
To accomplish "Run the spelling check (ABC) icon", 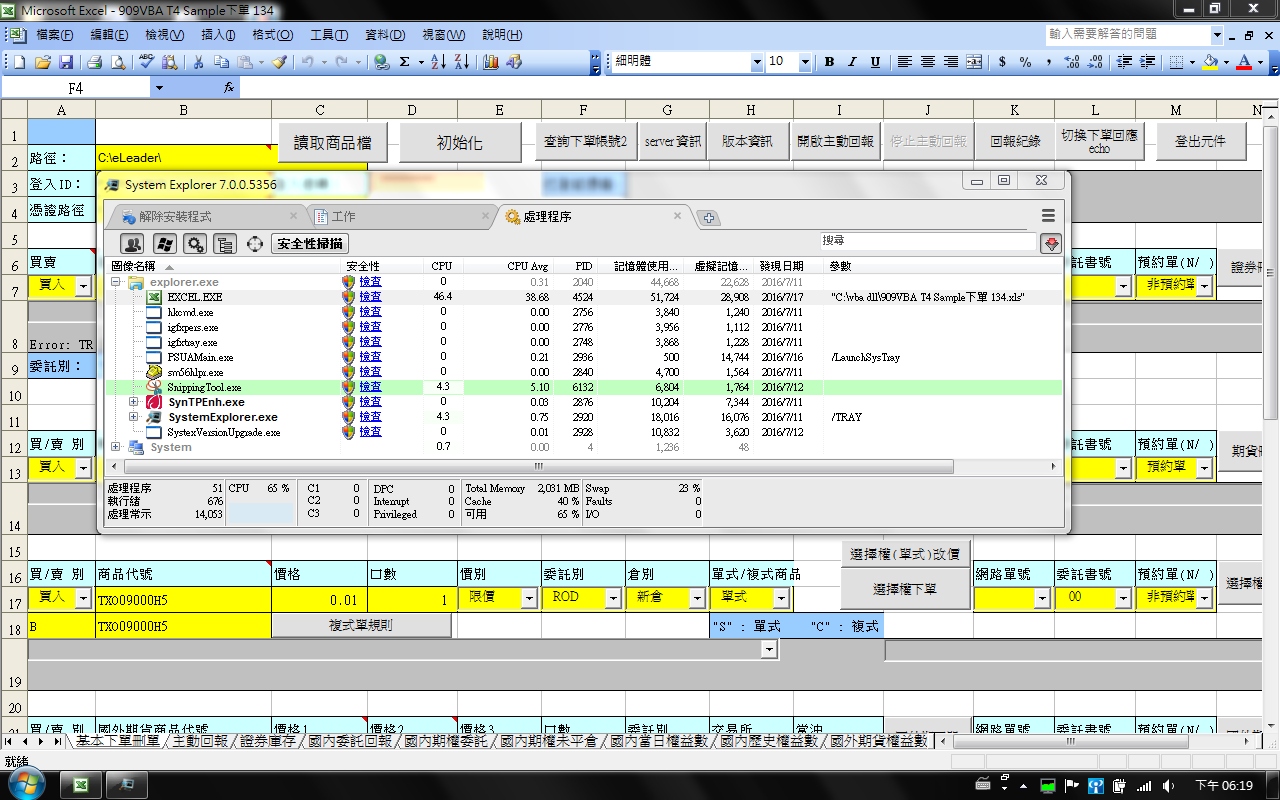I will [147, 62].
